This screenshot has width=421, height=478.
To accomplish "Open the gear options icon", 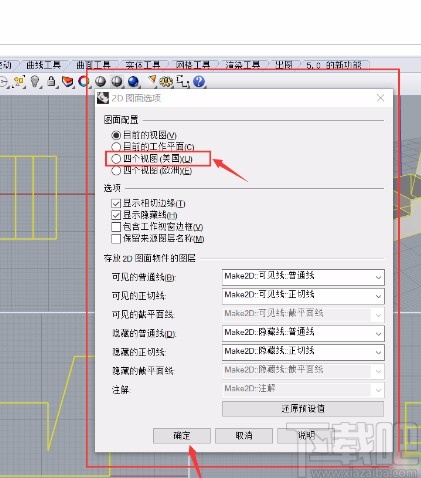I will [166, 81].
